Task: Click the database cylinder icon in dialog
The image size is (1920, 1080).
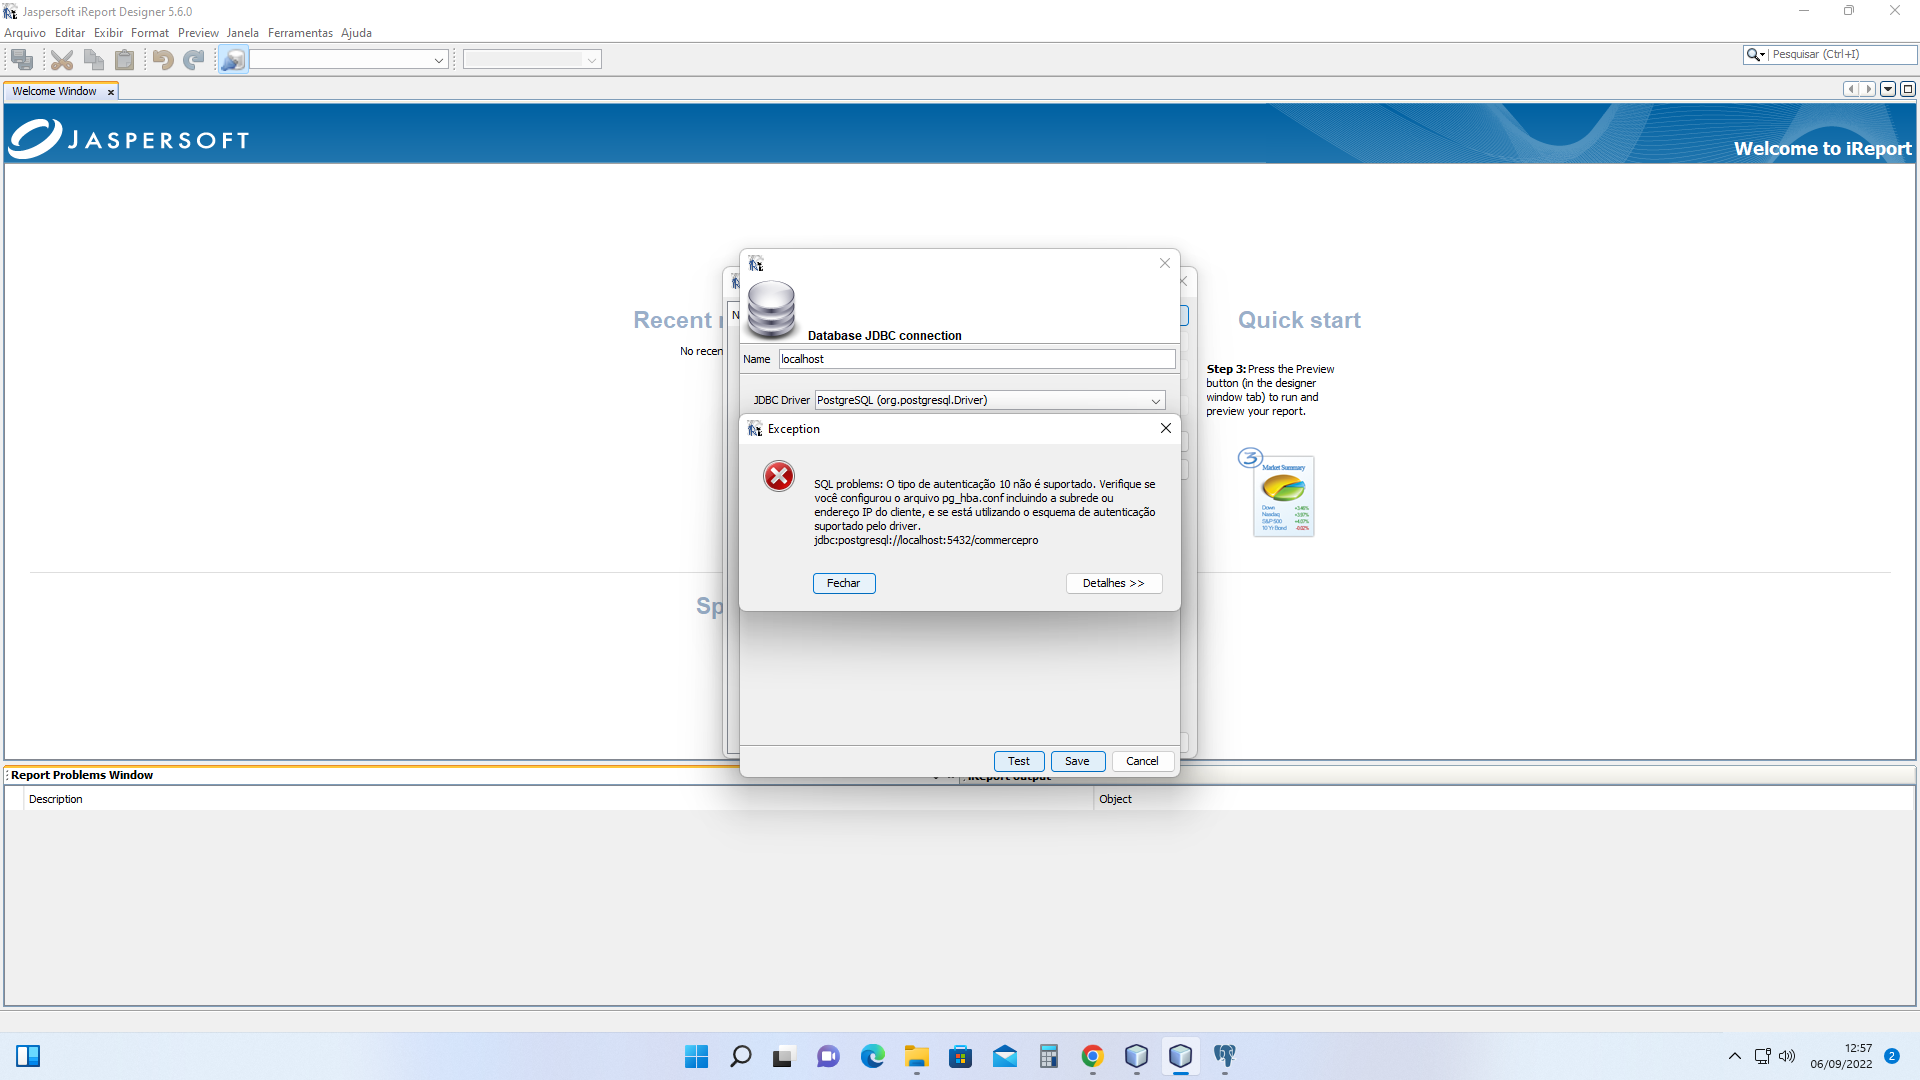Action: pyautogui.click(x=771, y=309)
